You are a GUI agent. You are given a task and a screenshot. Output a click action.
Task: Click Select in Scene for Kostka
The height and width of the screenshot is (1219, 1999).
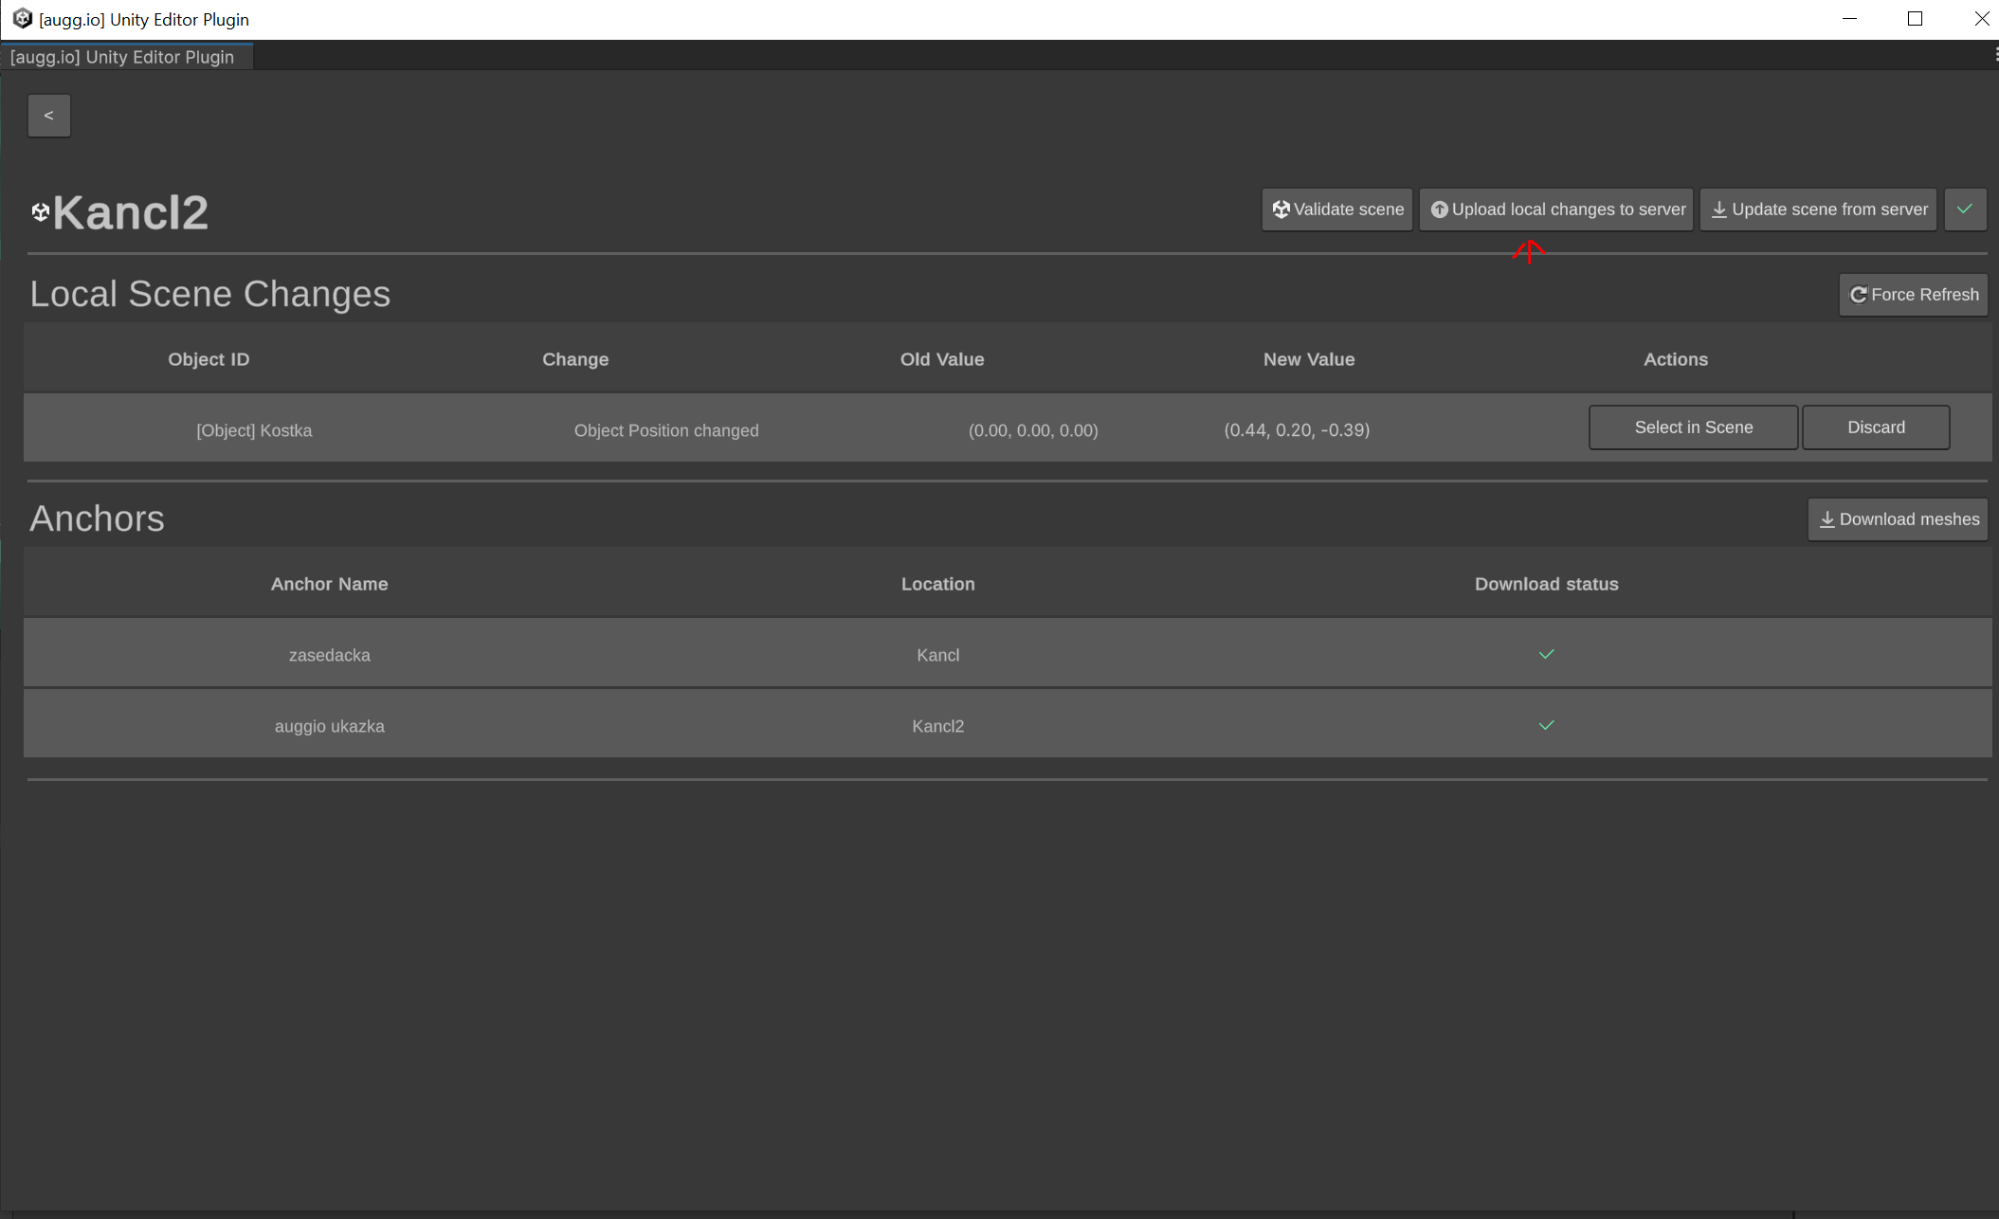click(x=1692, y=428)
